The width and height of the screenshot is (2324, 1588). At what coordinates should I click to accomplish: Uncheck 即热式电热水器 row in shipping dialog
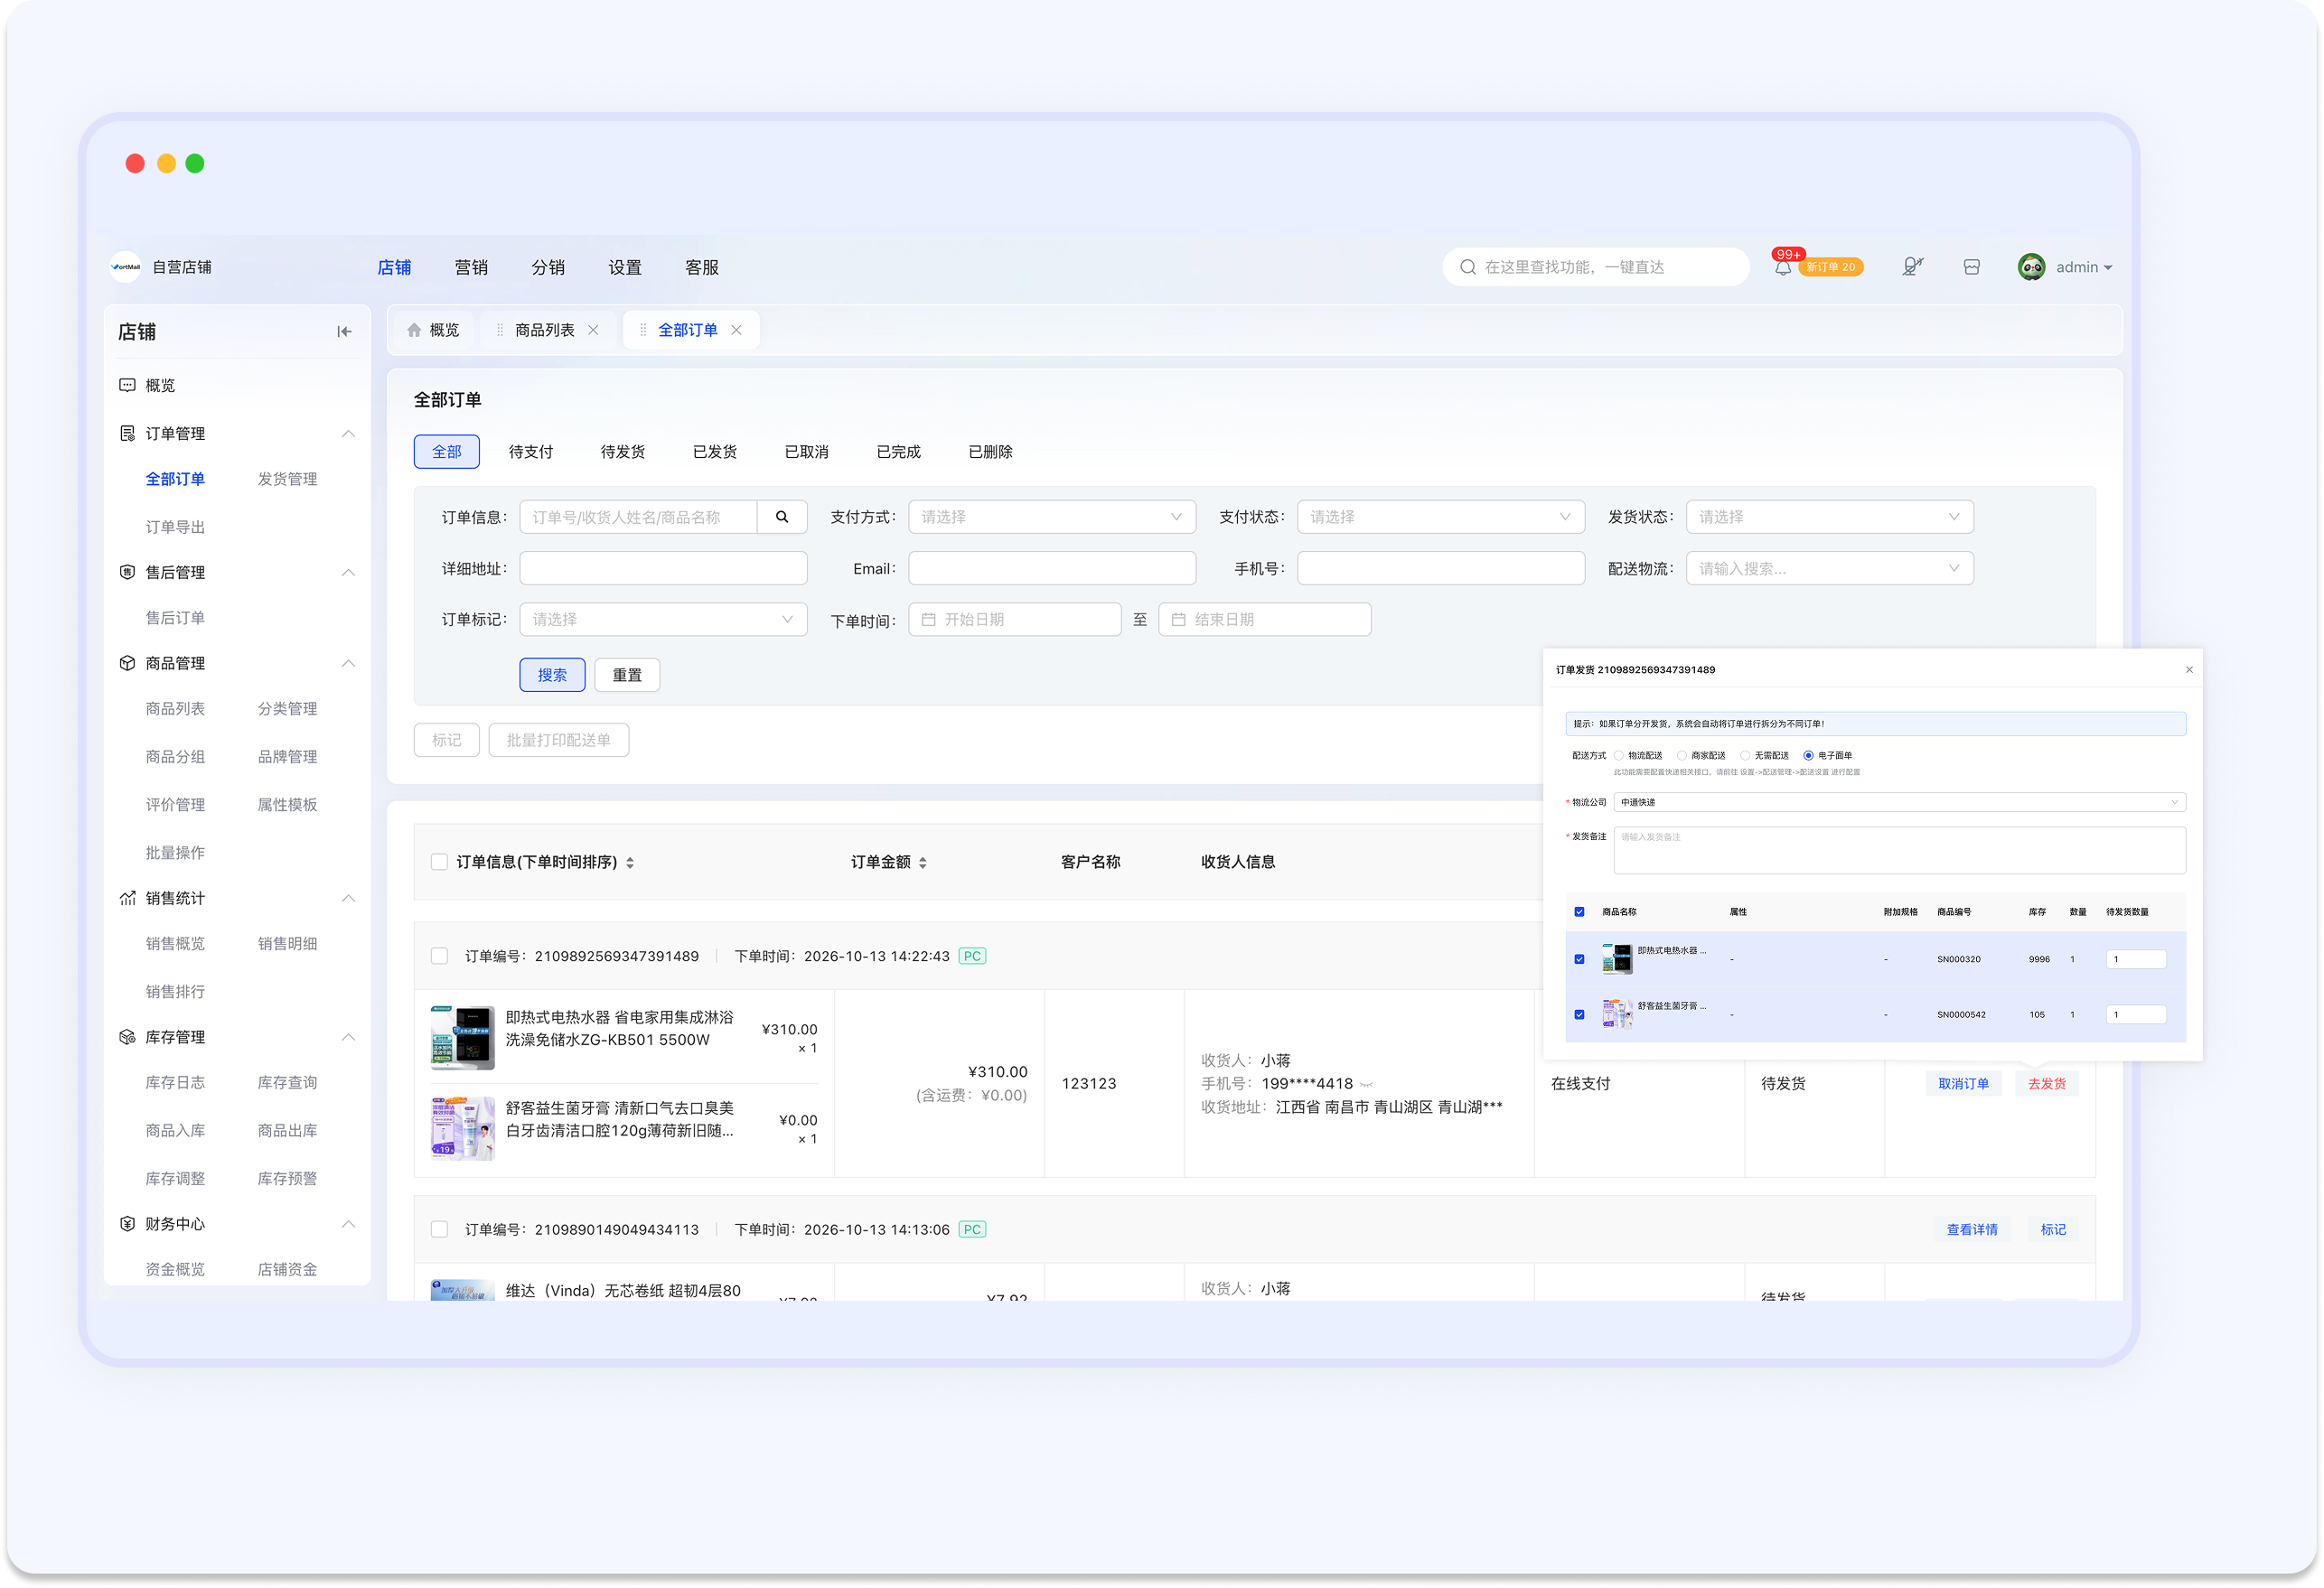coord(1579,959)
